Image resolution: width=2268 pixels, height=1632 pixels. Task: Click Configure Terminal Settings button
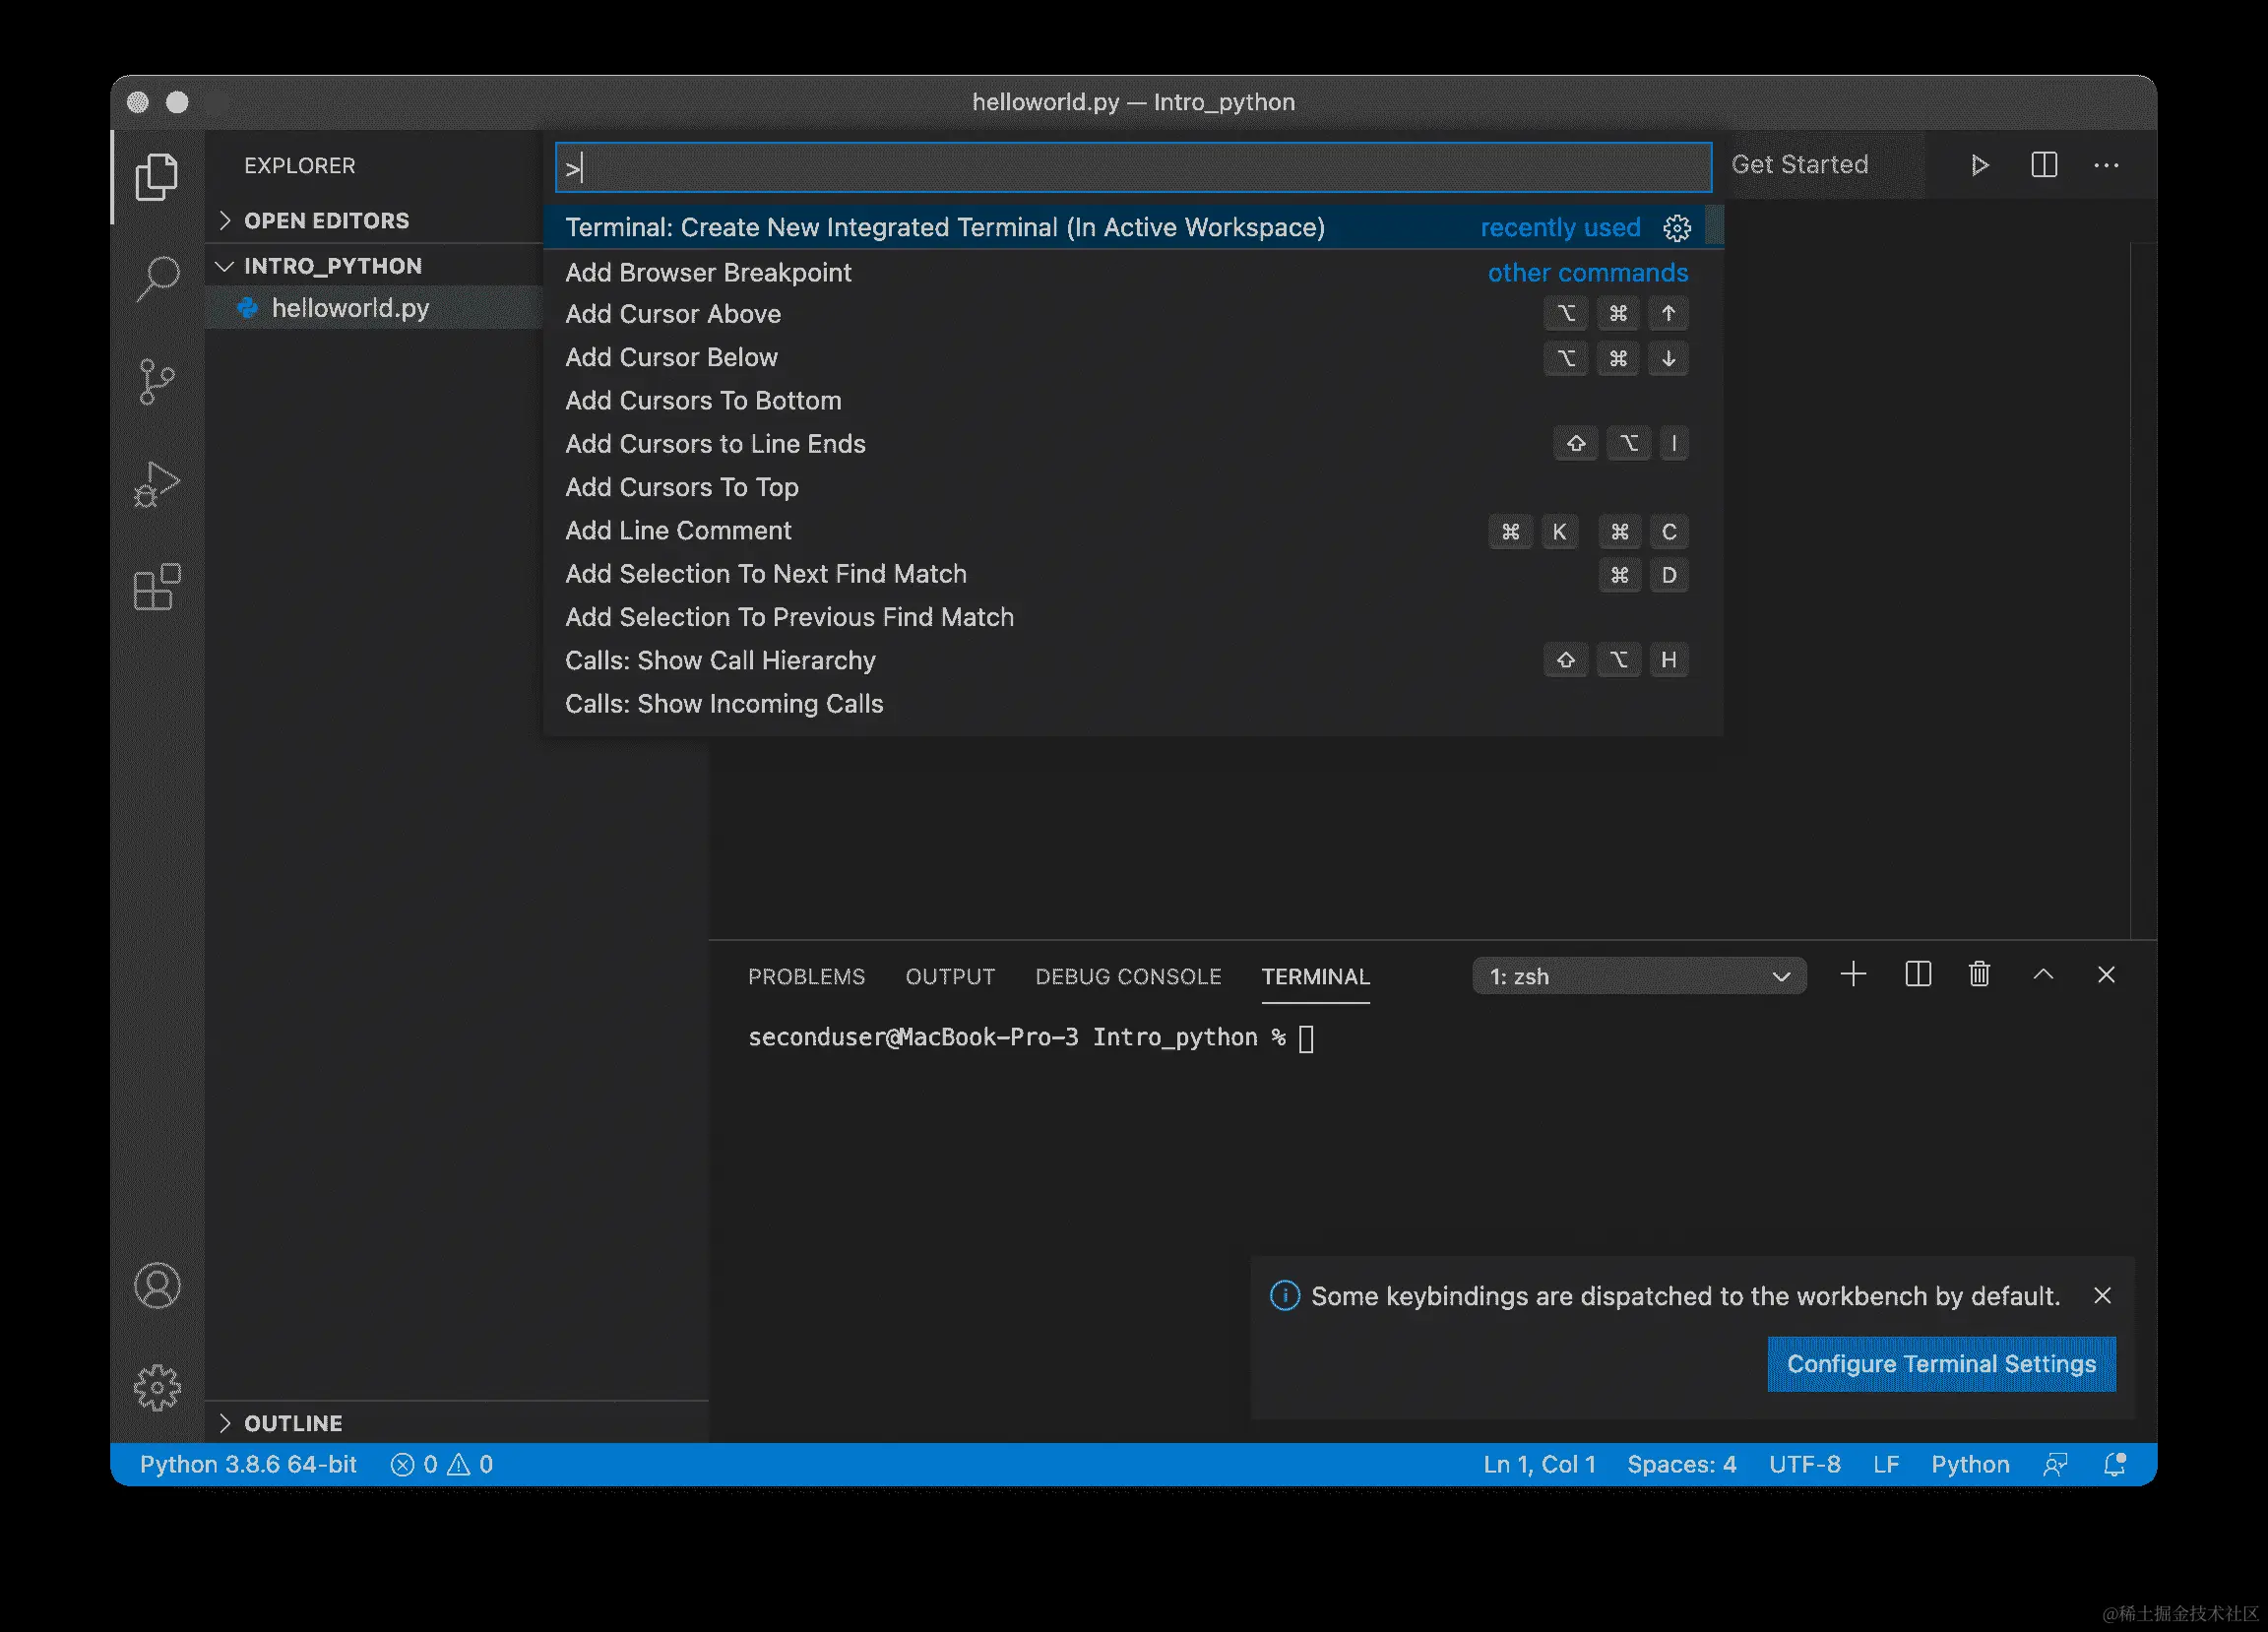coord(1940,1364)
